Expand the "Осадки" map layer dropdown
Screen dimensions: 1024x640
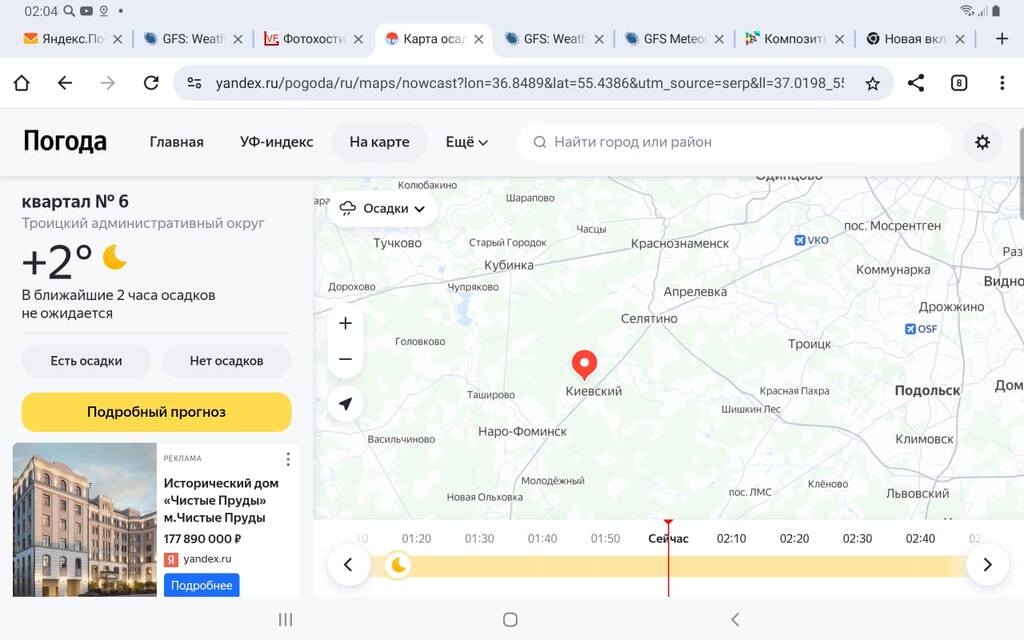click(383, 209)
